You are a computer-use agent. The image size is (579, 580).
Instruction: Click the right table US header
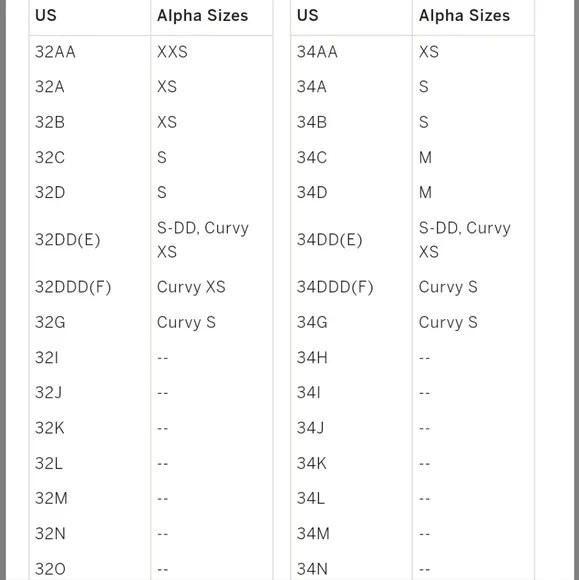point(307,16)
